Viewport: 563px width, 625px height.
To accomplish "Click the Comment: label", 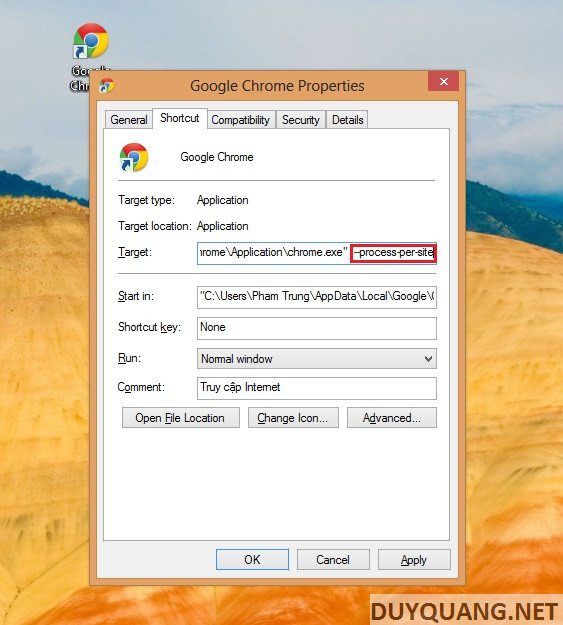I will pos(141,387).
